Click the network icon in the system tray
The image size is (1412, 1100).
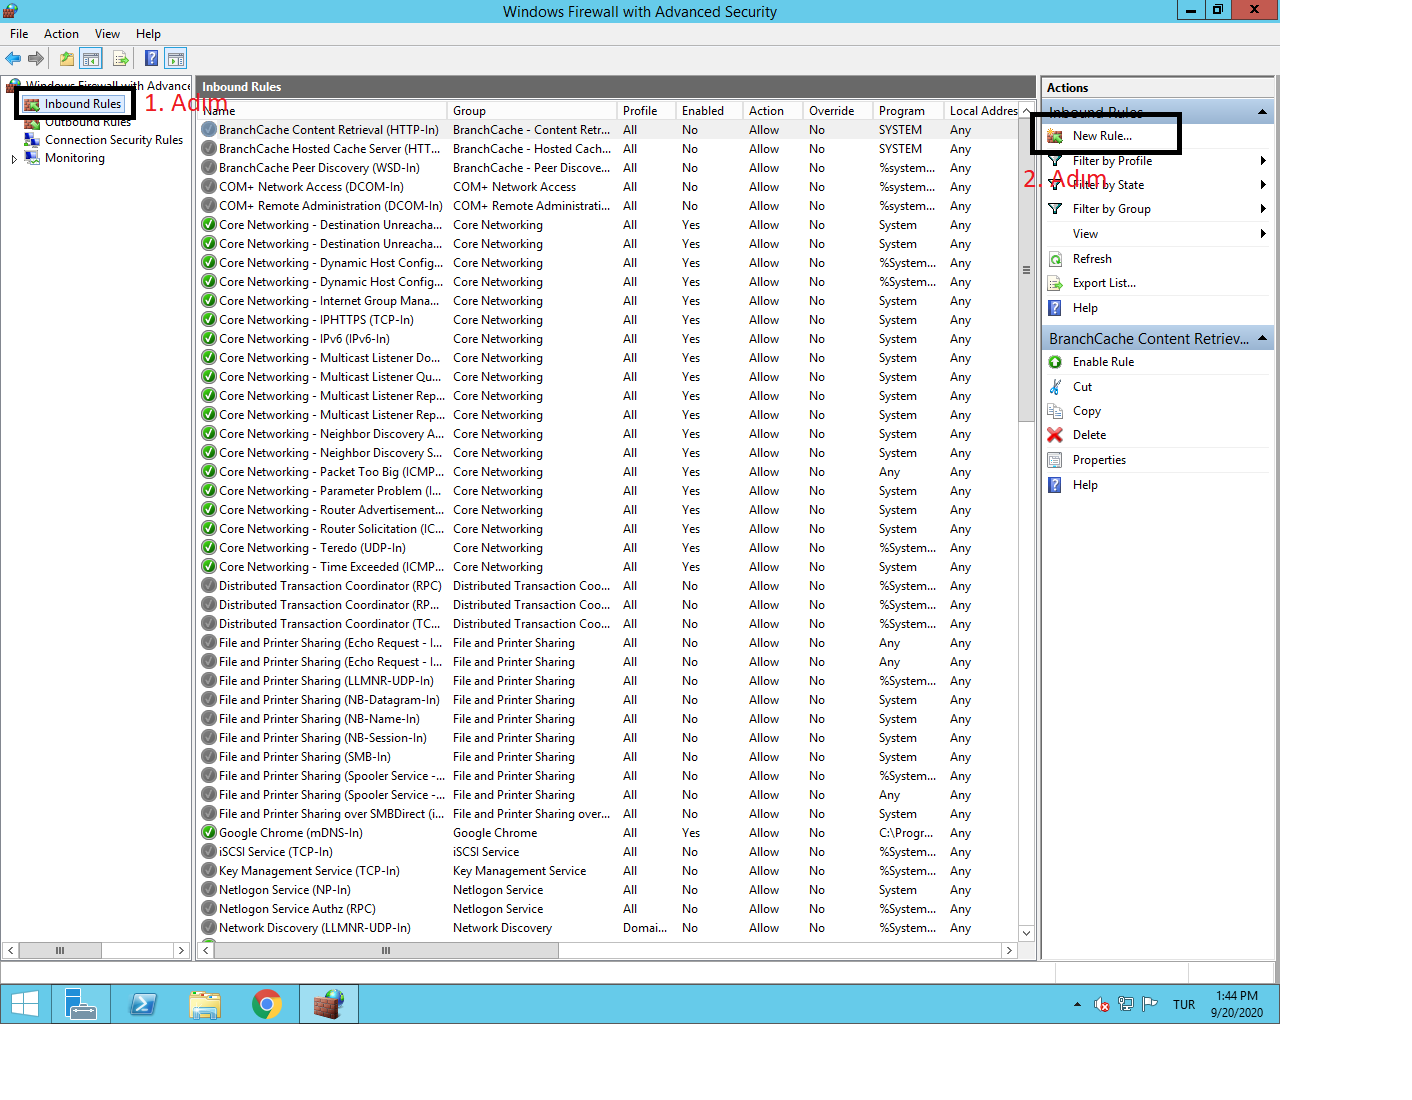(x=1126, y=1004)
